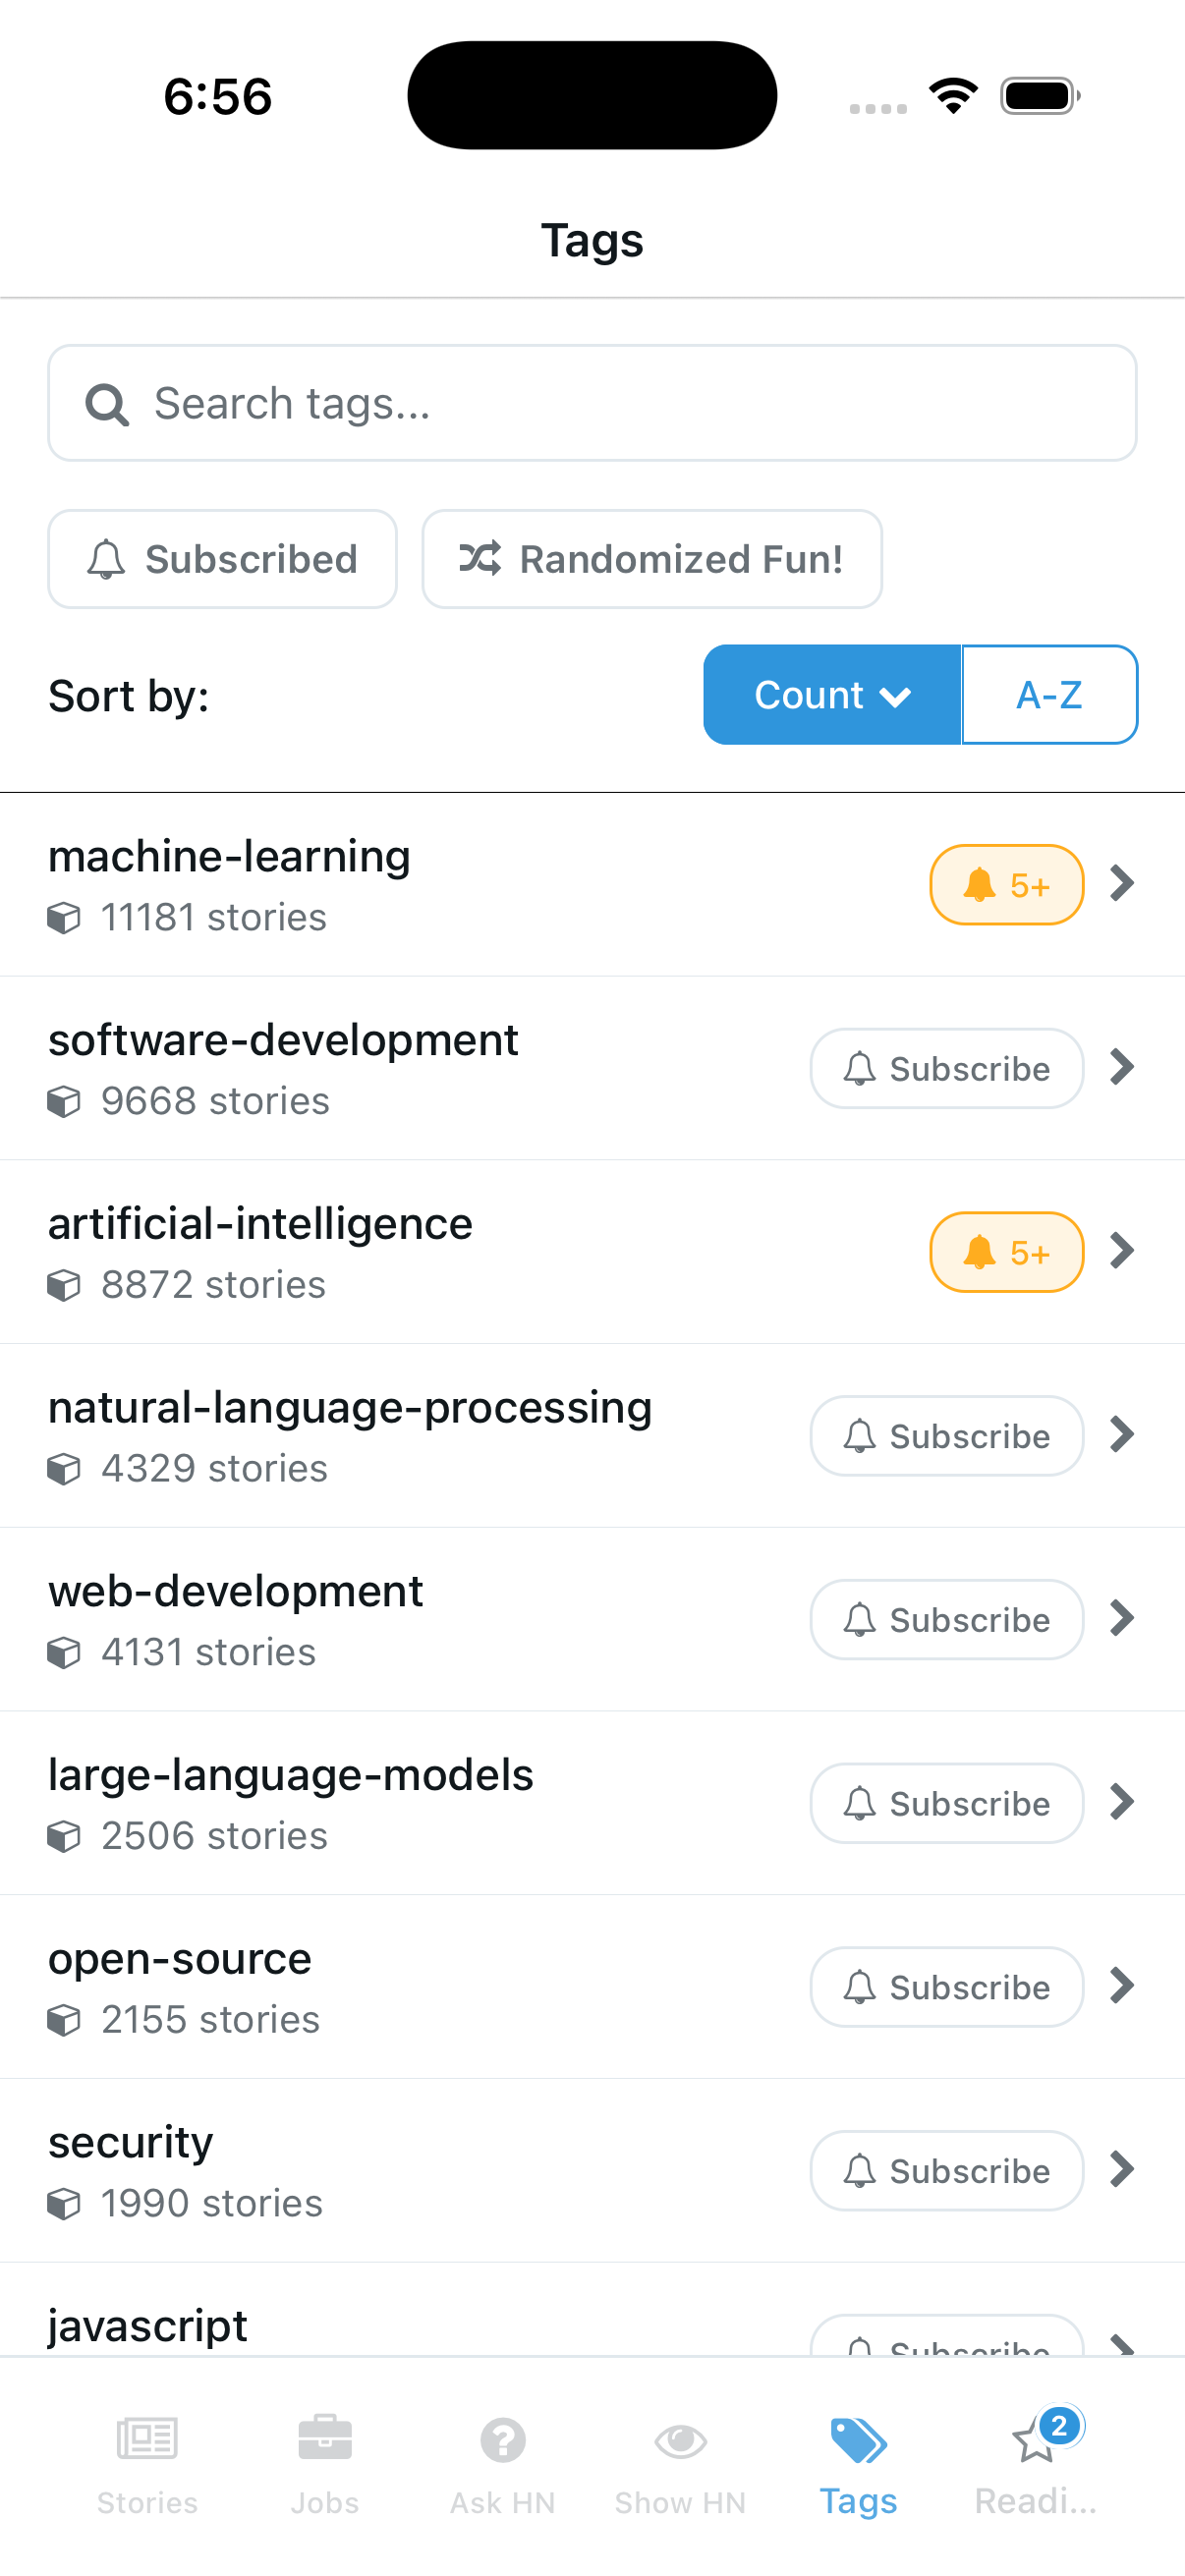Tap the 5+ badge on artificial-intelligence

pyautogui.click(x=1006, y=1252)
